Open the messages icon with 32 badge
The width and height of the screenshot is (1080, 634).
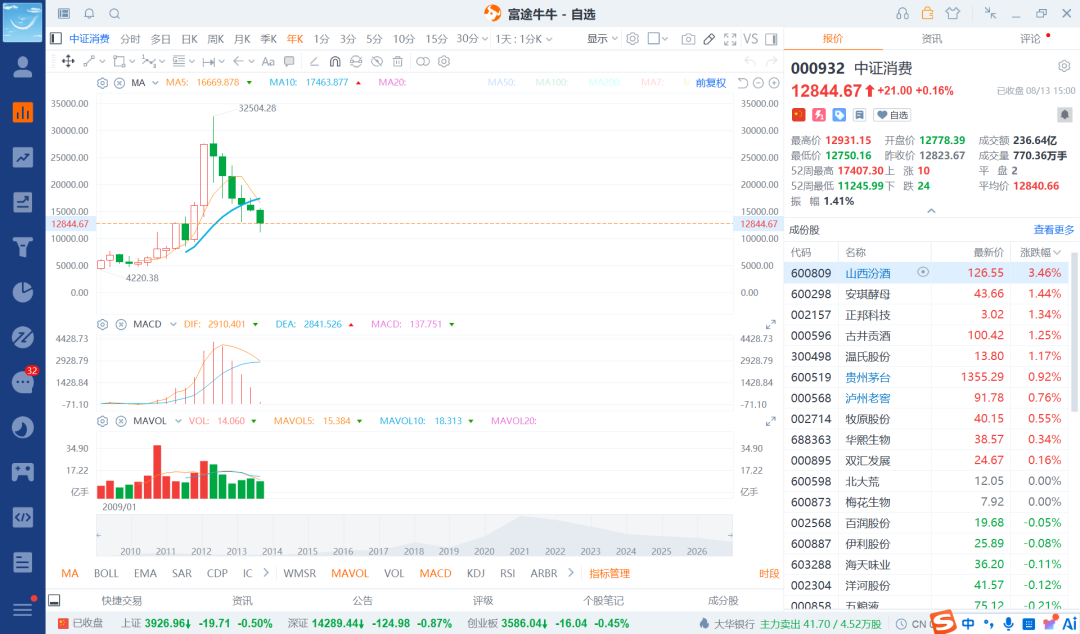point(23,382)
